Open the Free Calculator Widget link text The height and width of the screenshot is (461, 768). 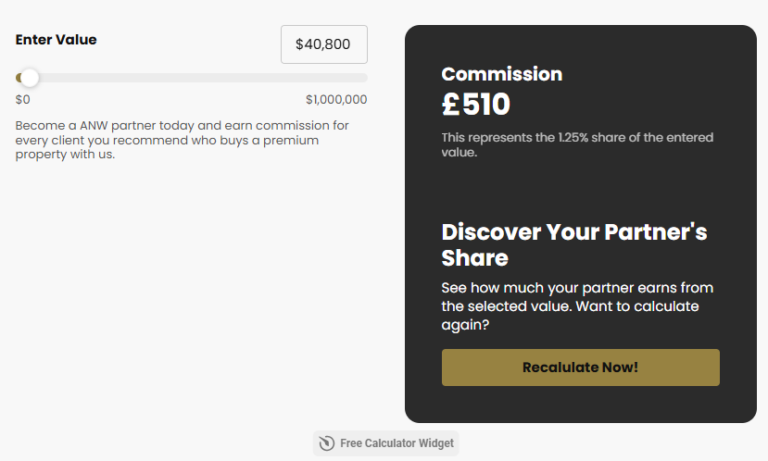[396, 443]
